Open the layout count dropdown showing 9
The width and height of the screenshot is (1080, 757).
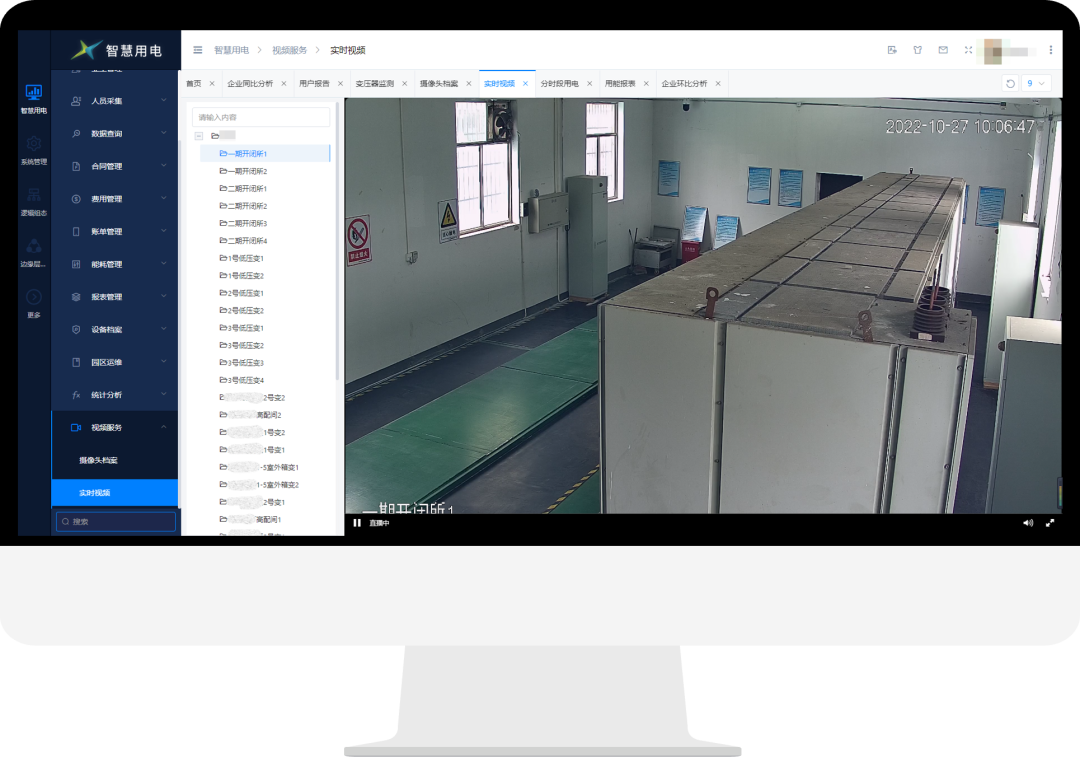[x=1036, y=84]
